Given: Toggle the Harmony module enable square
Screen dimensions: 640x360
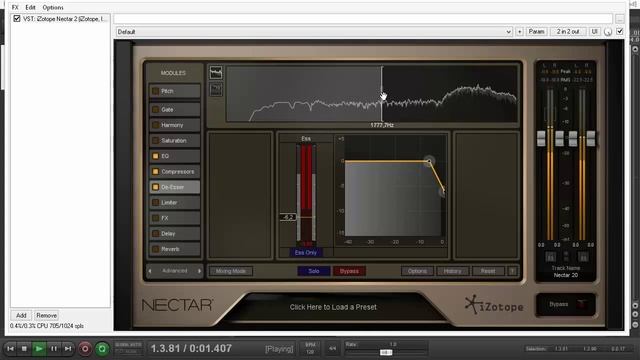Looking at the screenshot, I should coord(156,125).
